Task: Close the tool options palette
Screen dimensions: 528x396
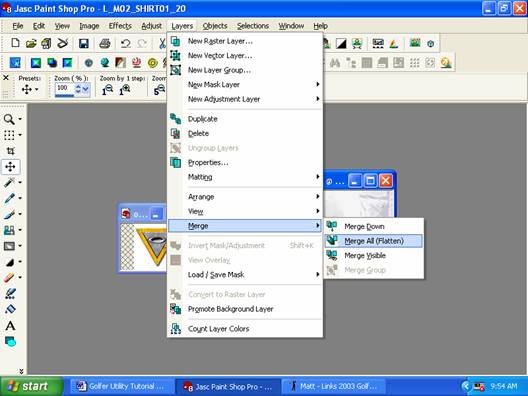Action: [6, 78]
